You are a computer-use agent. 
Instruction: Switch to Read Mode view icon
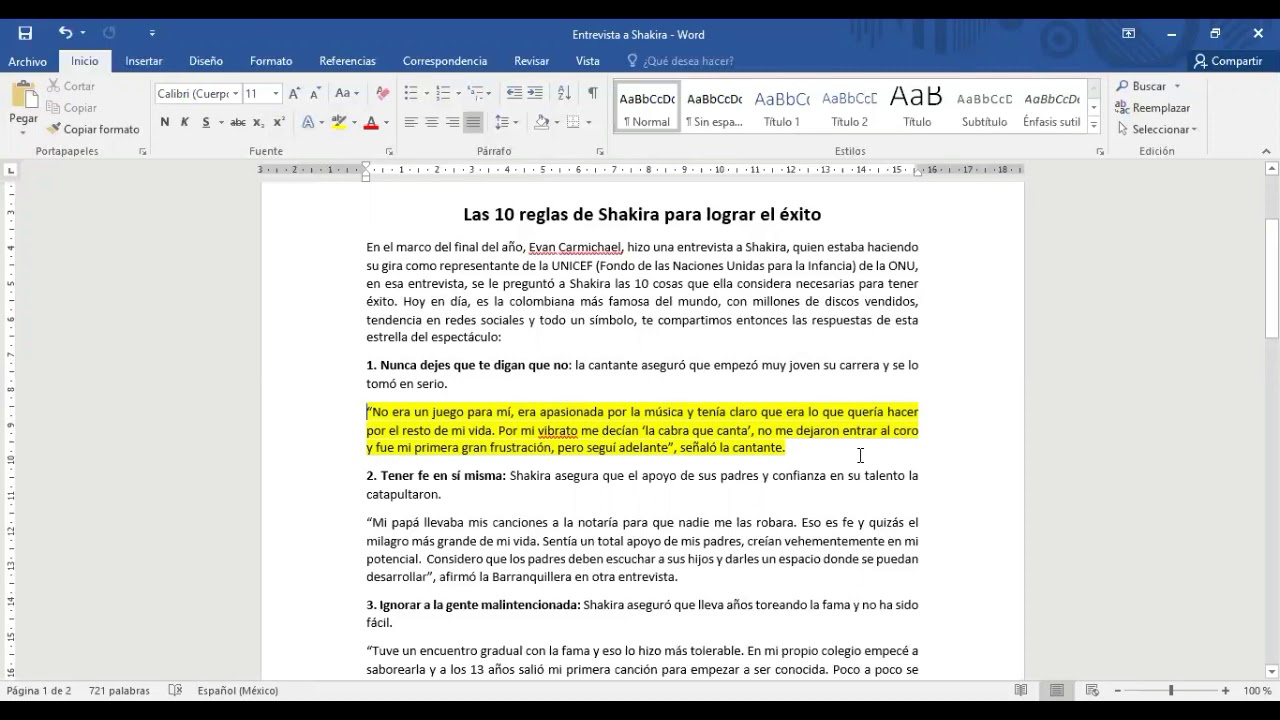point(1021,690)
